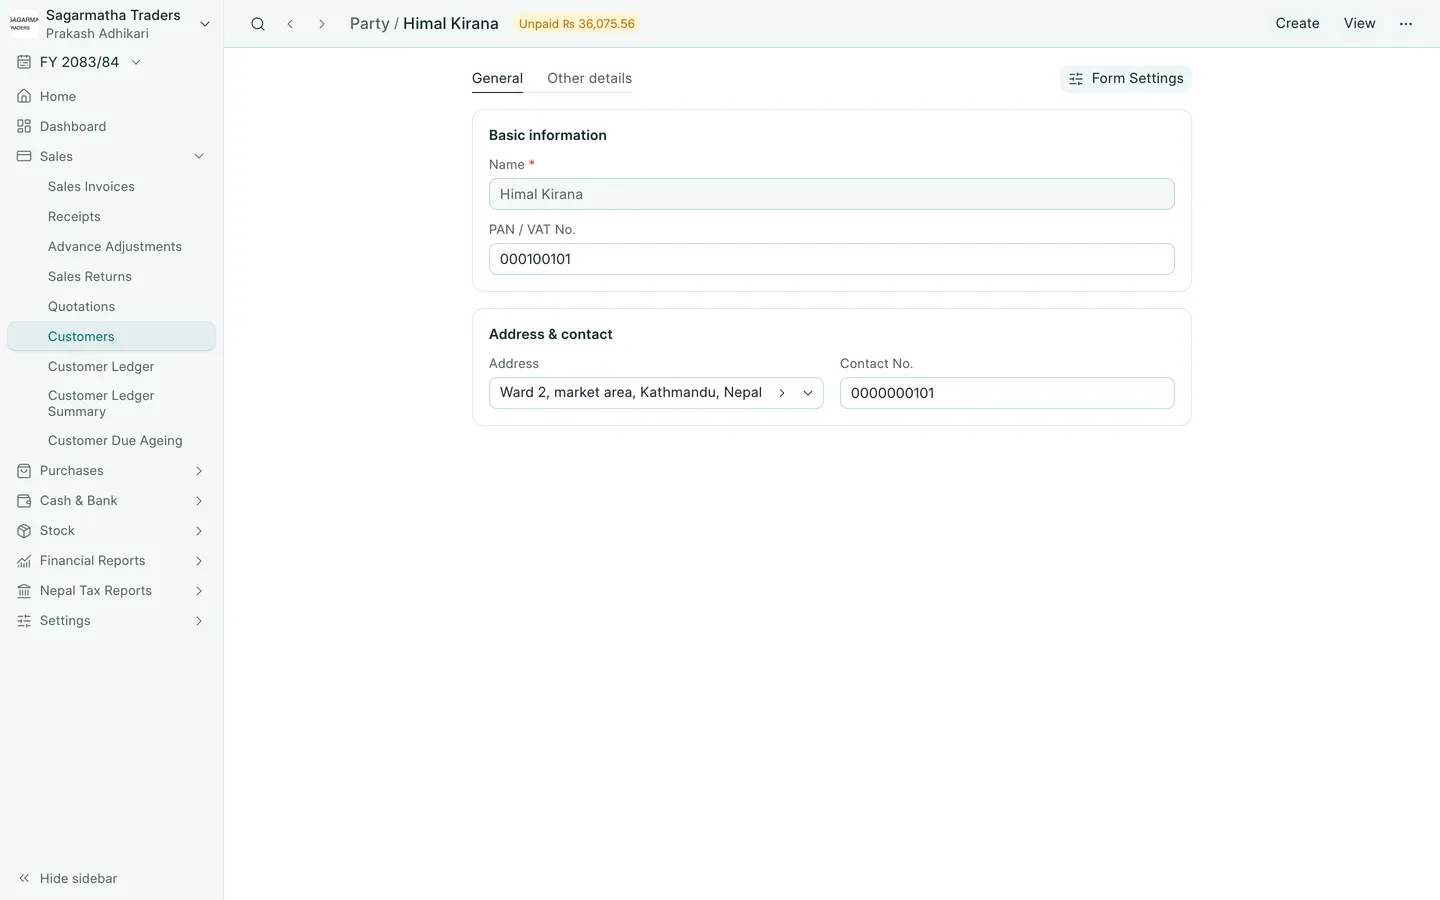
Task: Open Customer Due Ageing report
Action: click(115, 441)
